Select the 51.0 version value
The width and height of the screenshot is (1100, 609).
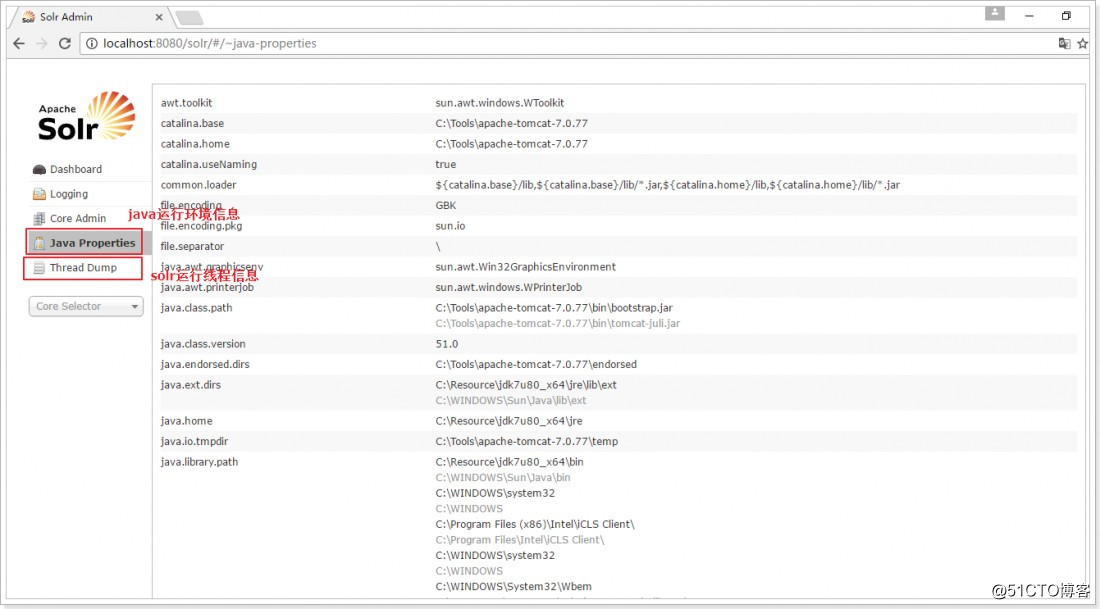(447, 344)
